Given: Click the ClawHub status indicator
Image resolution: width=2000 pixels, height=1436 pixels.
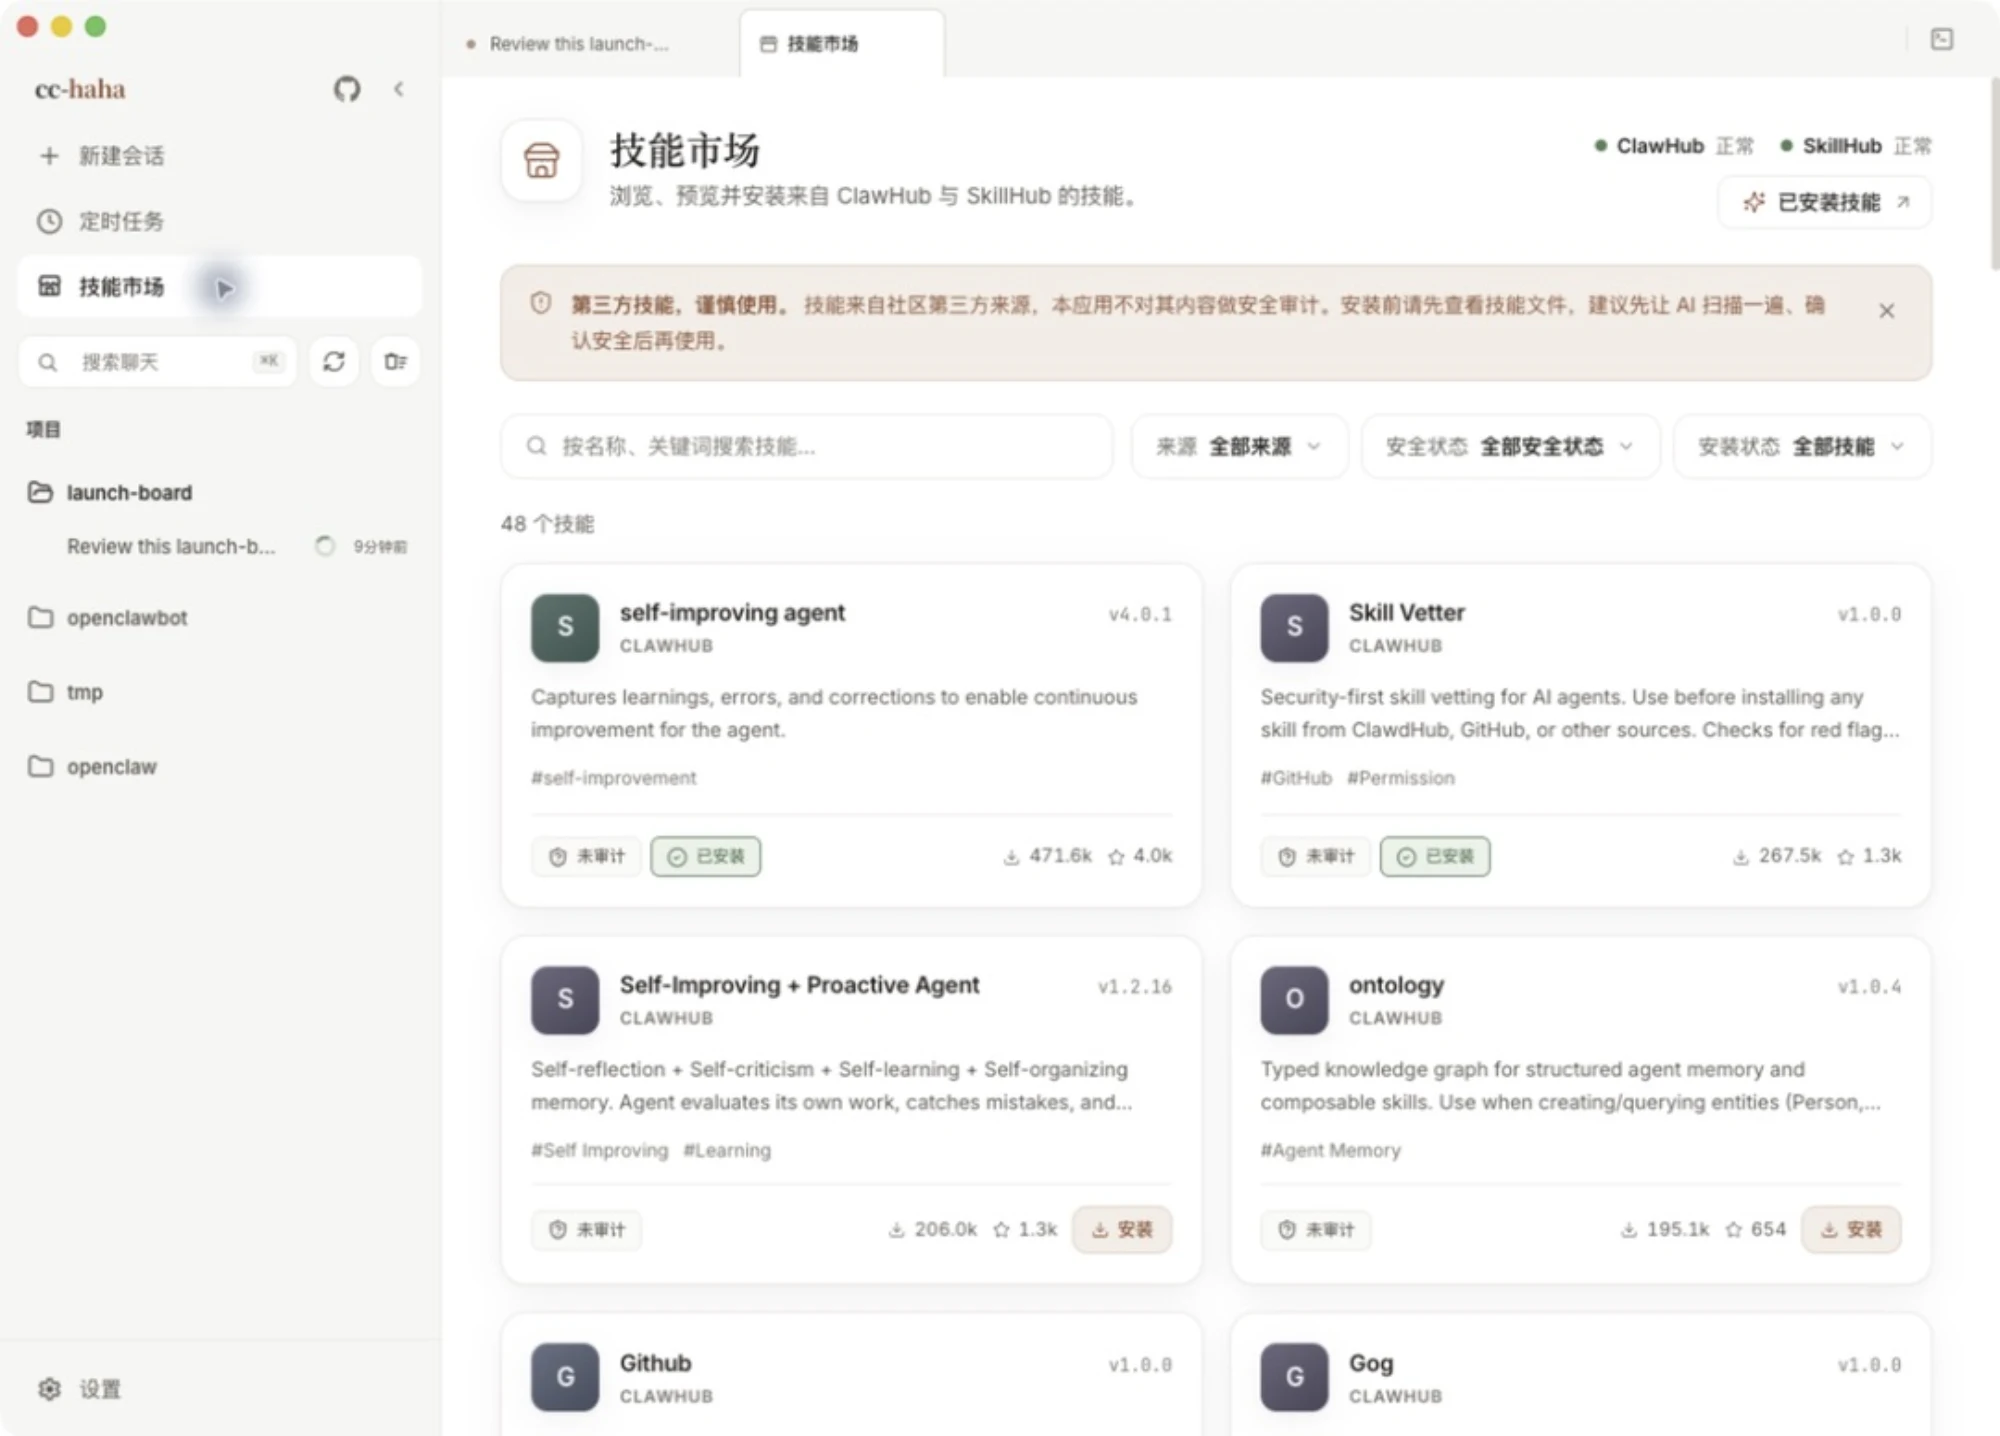Looking at the screenshot, I should pyautogui.click(x=1674, y=146).
